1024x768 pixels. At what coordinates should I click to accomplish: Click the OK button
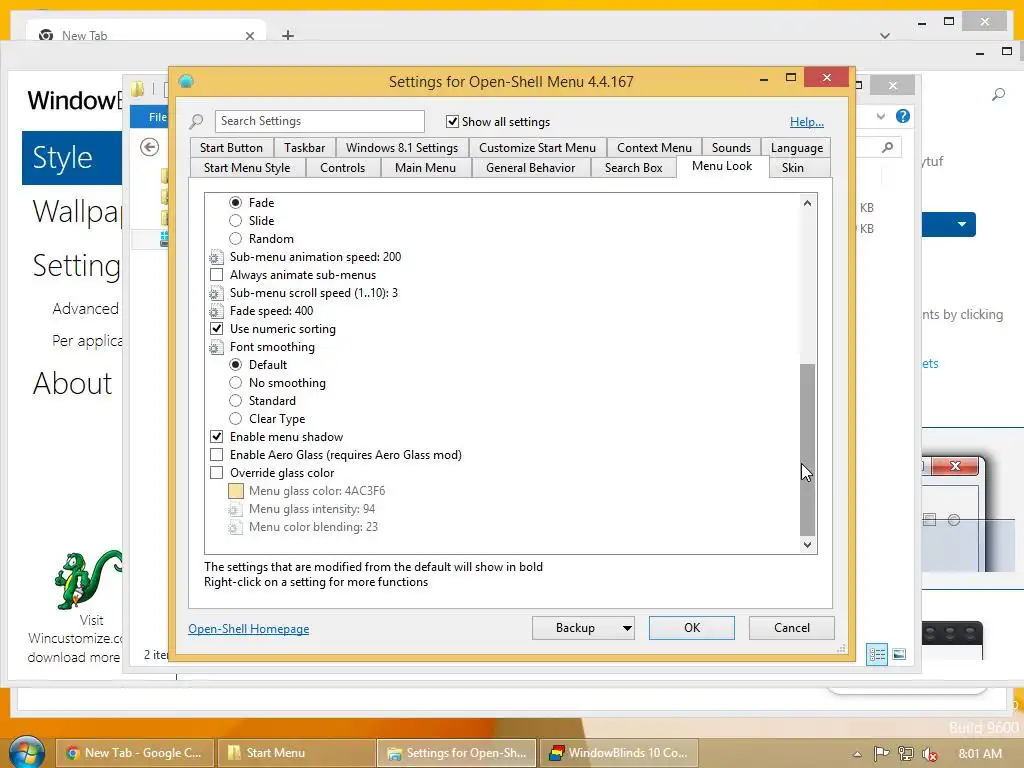click(x=692, y=628)
